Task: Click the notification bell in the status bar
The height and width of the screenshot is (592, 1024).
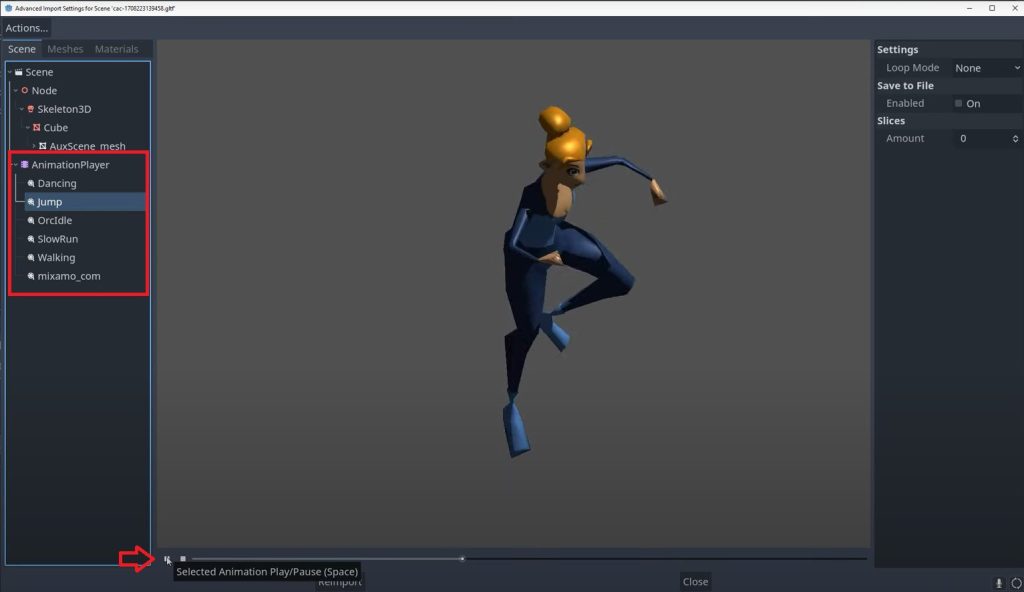Action: 998,581
